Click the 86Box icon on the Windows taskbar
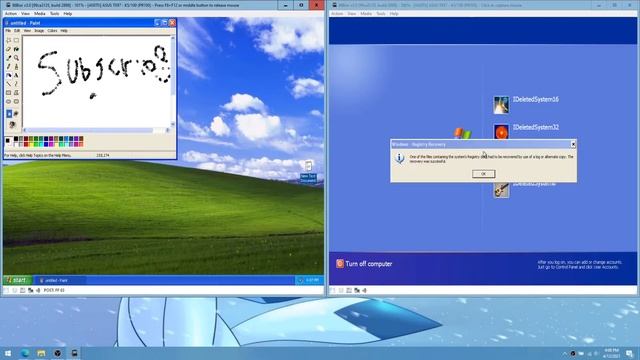 tap(74, 353)
